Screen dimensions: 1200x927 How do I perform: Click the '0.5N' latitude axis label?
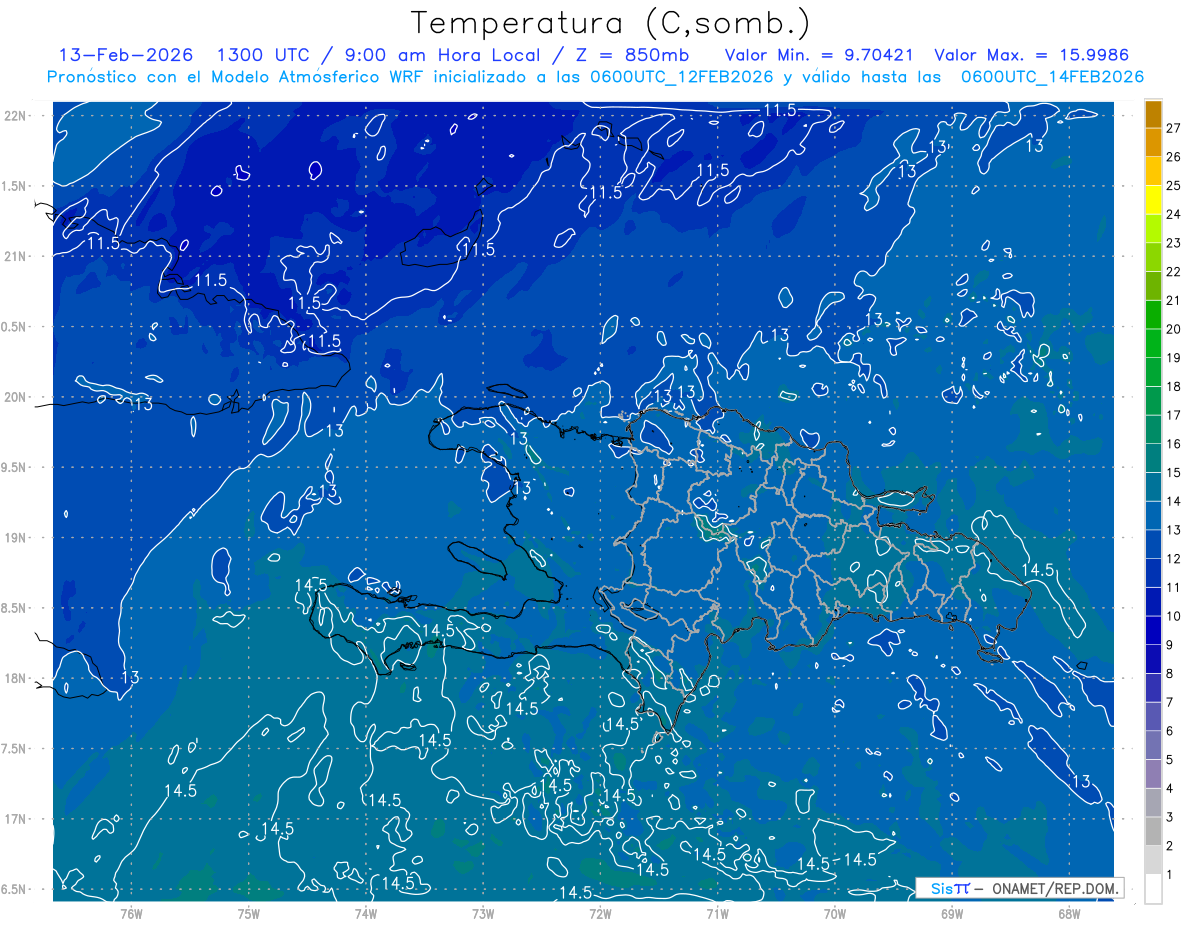(14, 327)
